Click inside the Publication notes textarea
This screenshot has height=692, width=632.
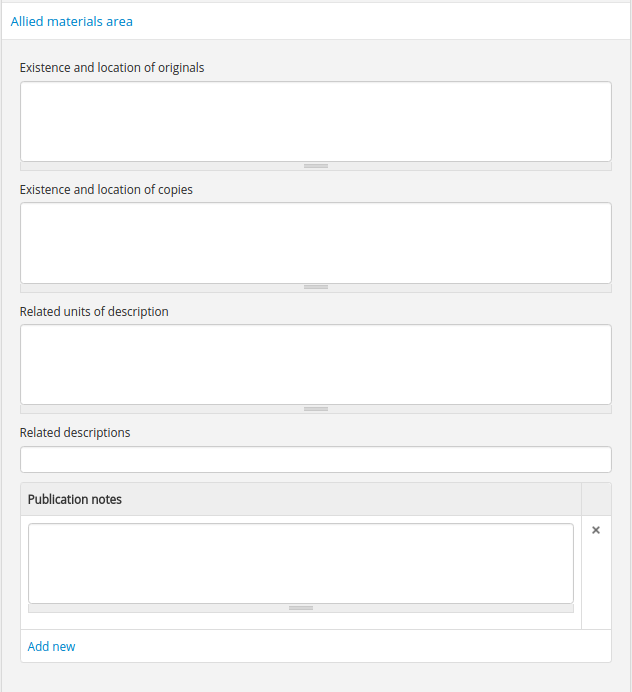[x=301, y=563]
